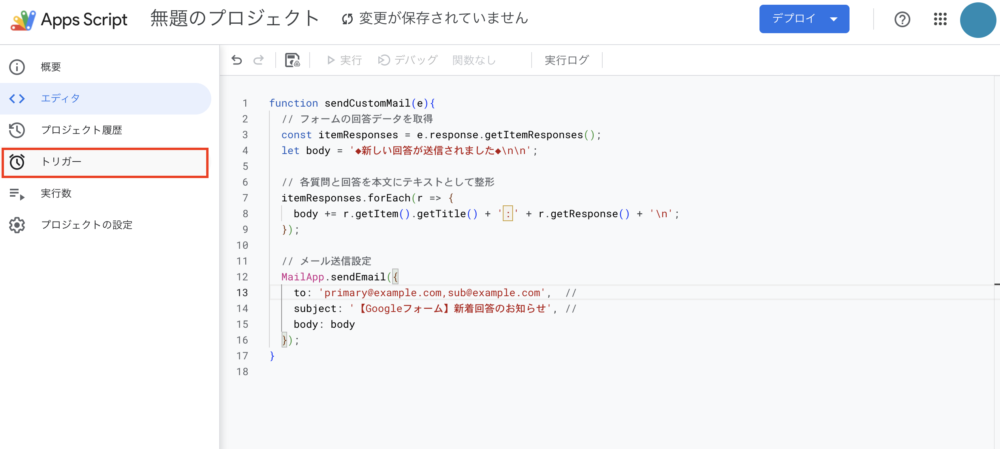The image size is (1000, 449).
Task: Click the getItemResponses() call on line 3
Action: (541, 135)
